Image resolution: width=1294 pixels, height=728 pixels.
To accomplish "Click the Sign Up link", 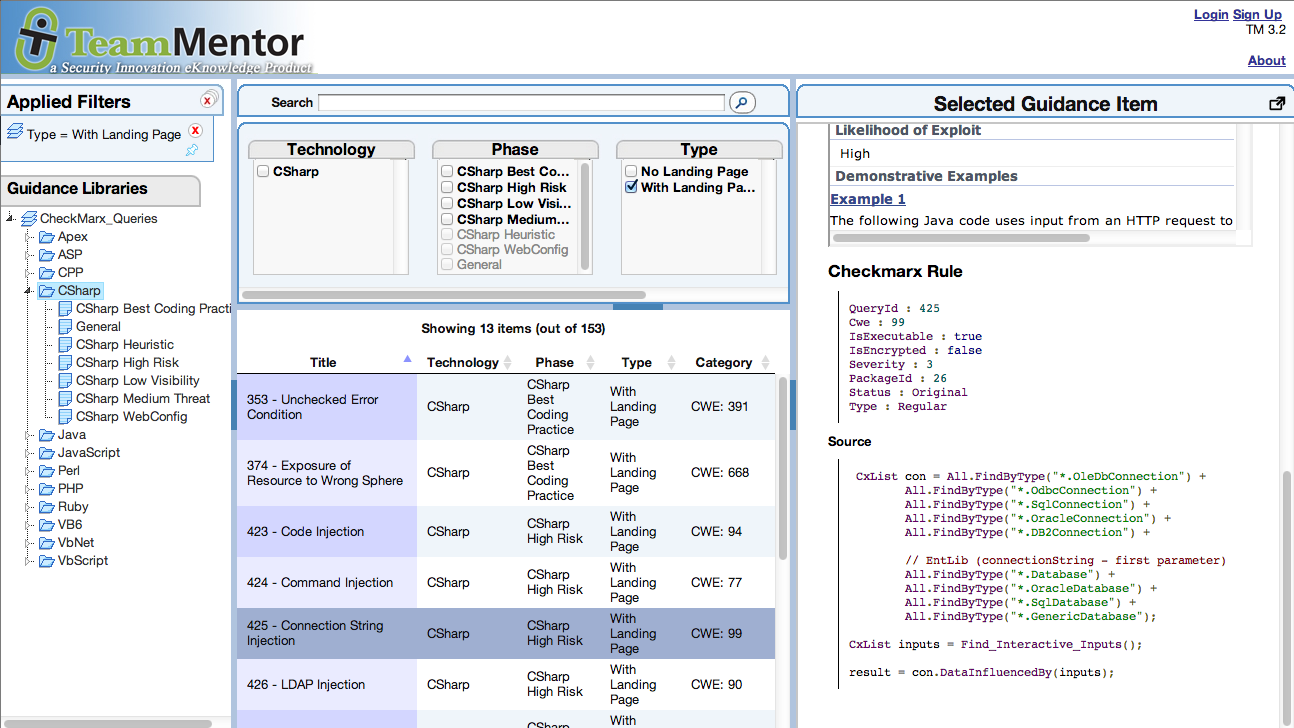I will pos(1257,14).
